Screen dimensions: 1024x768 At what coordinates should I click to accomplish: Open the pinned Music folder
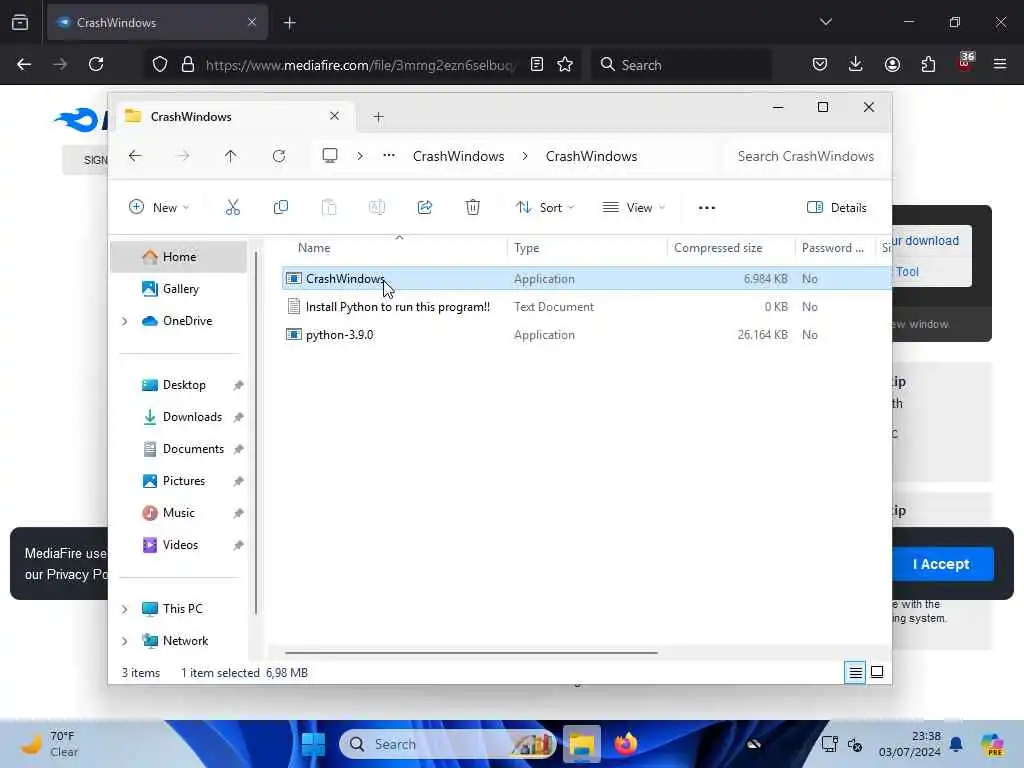pos(178,513)
